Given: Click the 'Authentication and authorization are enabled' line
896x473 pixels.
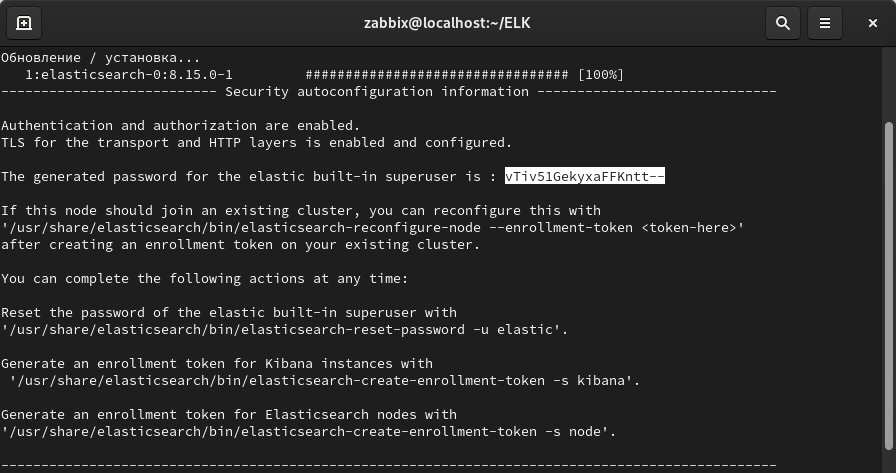Looking at the screenshot, I should [180, 126].
